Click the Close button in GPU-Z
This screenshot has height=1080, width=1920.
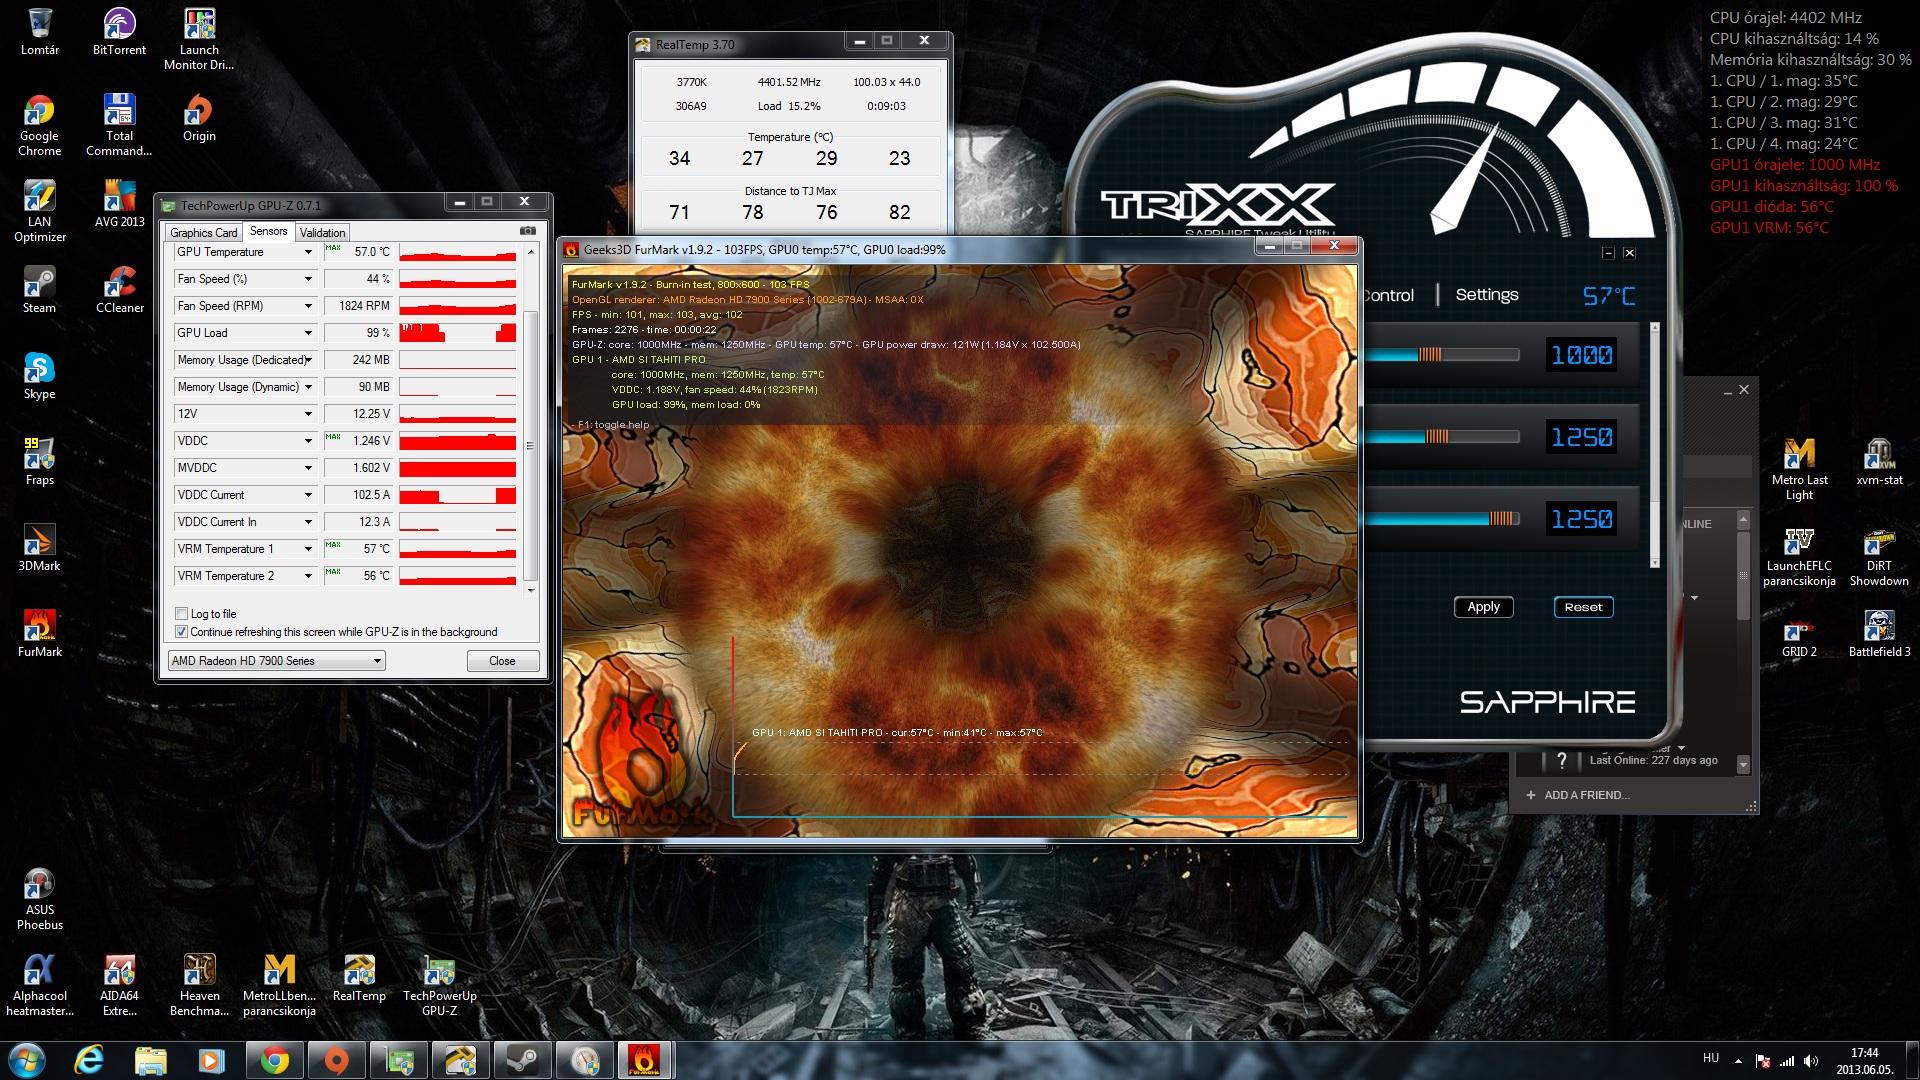pos(502,661)
